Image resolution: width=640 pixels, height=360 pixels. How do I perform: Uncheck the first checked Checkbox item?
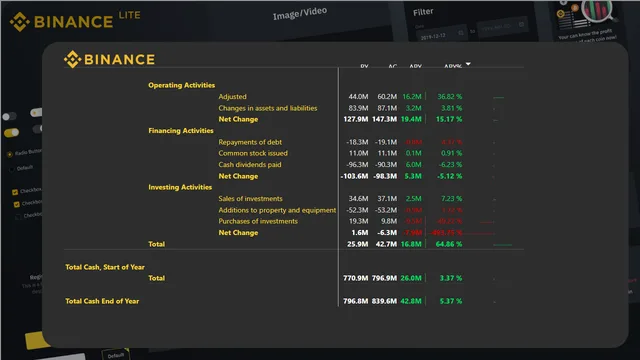pyautogui.click(x=15, y=192)
